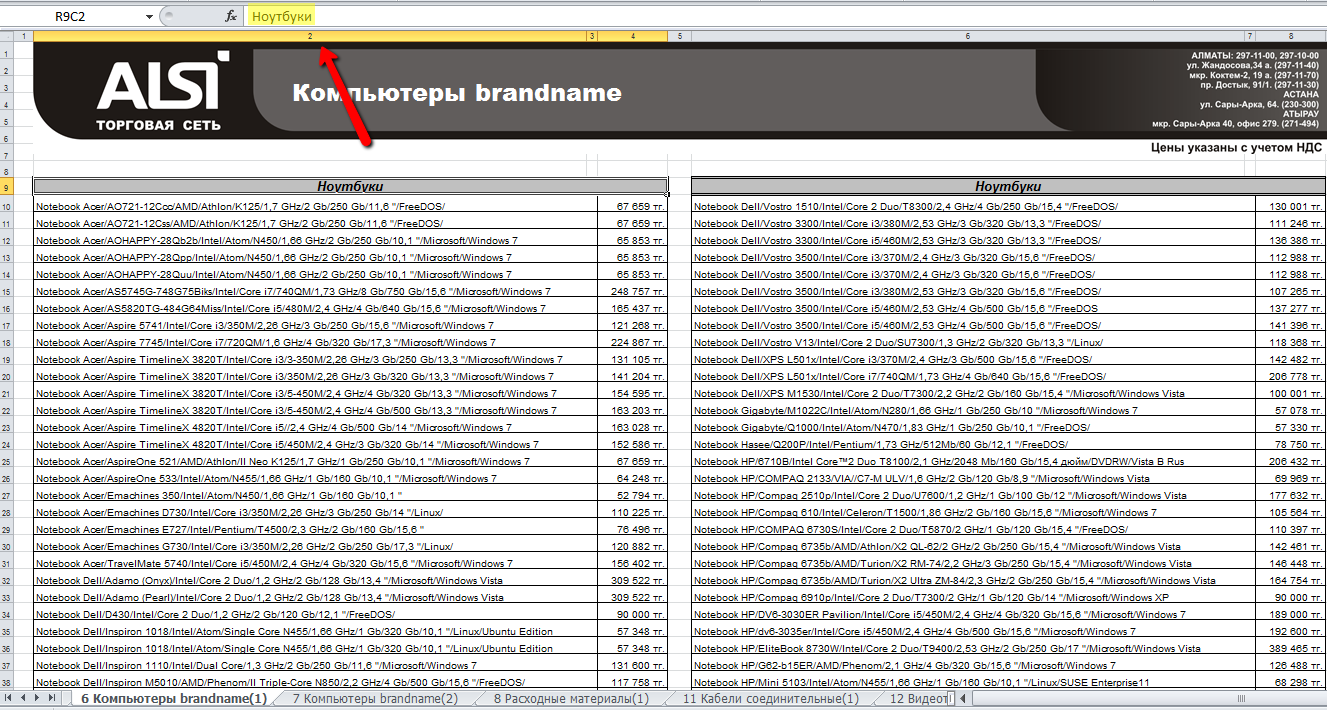Open Notebook Dell/XPS M1530 link

[940, 393]
